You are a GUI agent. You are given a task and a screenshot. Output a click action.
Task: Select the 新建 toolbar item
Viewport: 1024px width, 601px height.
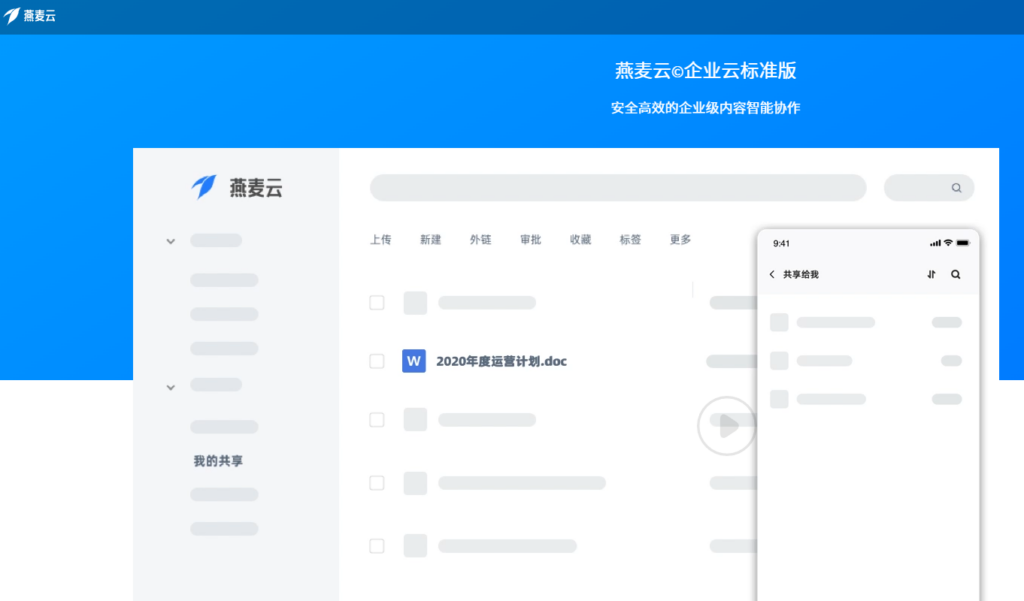tap(430, 240)
